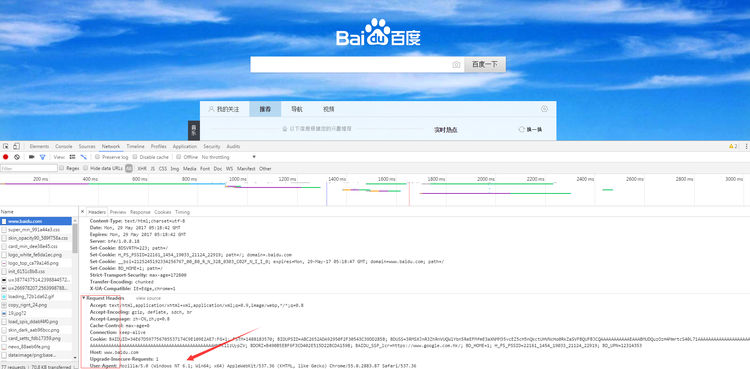This screenshot has height=369, width=750.
Task: Open the Response detail tab
Action: click(140, 212)
